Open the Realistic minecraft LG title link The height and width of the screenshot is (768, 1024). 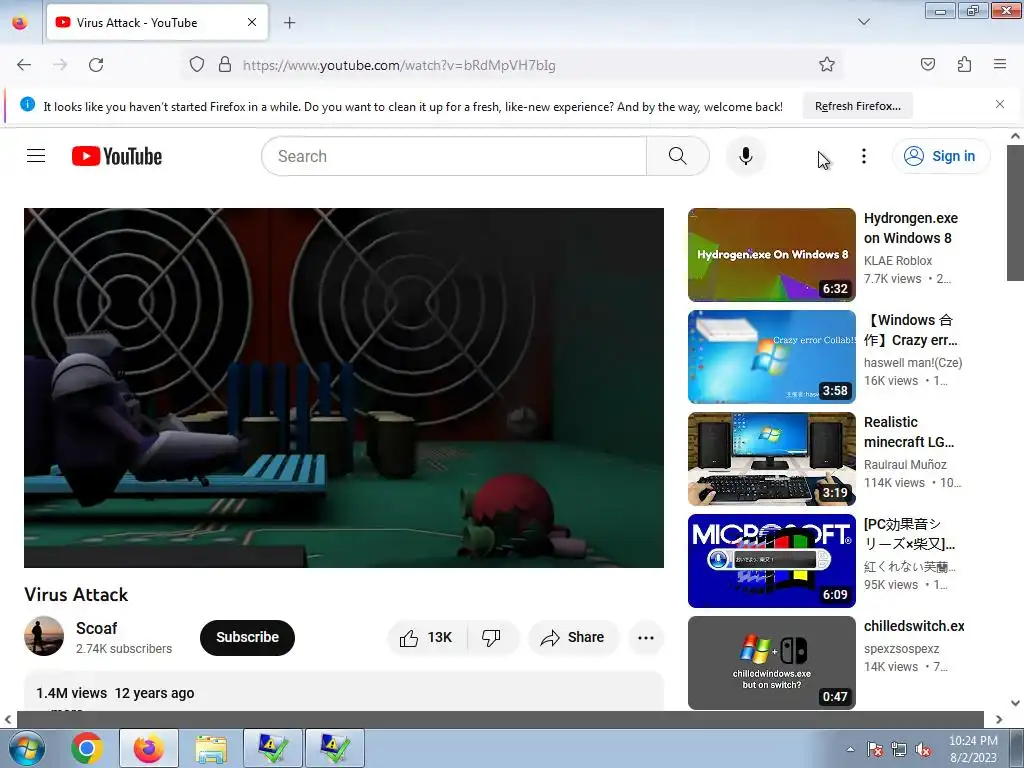point(909,432)
